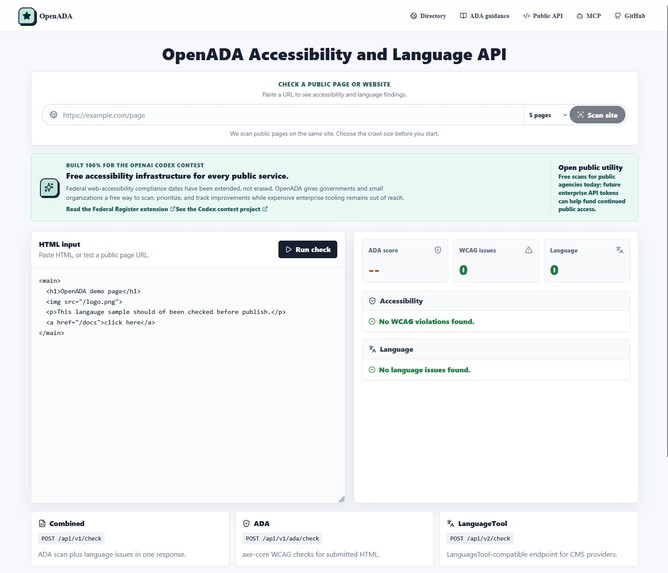Click inside the HTML input code editor
Screen dimensions: 668x573
pyautogui.click(x=188, y=385)
